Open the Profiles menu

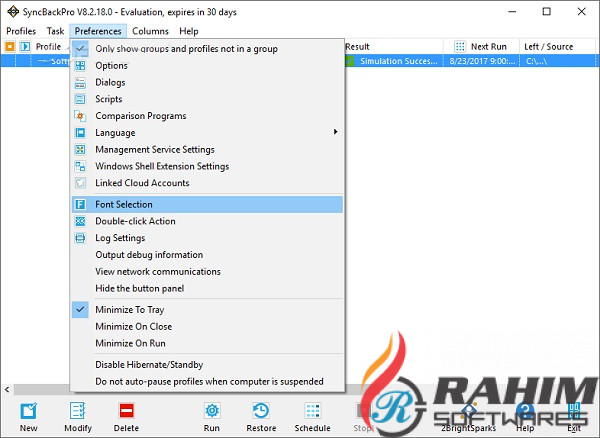click(21, 31)
